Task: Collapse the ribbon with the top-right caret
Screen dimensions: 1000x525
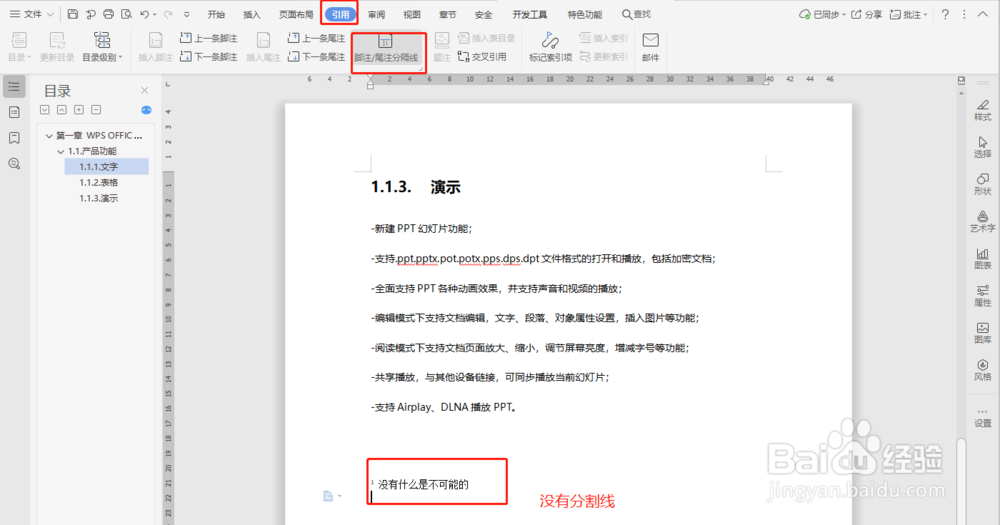Action: coord(983,14)
